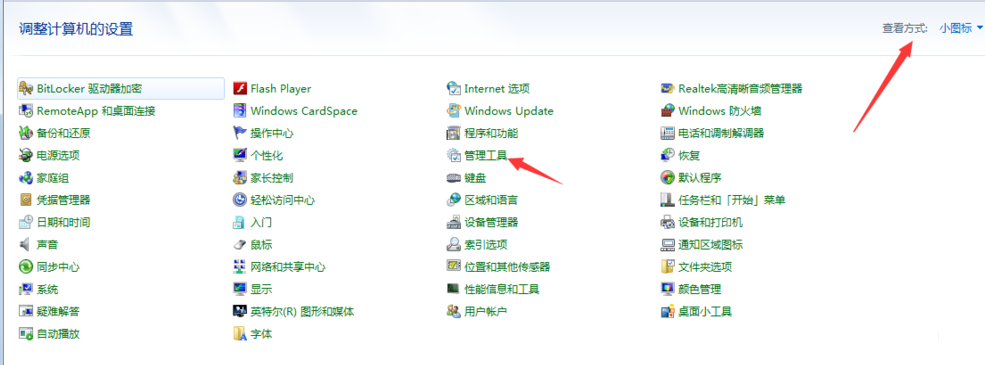The width and height of the screenshot is (985, 365).
Task: Open the 设备管理器 link
Action: 491,222
